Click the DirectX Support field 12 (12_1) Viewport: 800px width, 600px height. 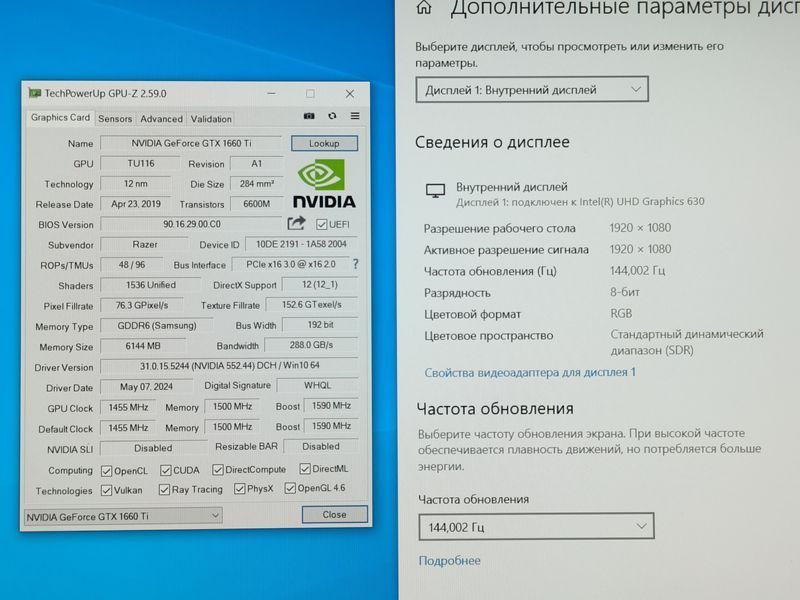pos(320,284)
